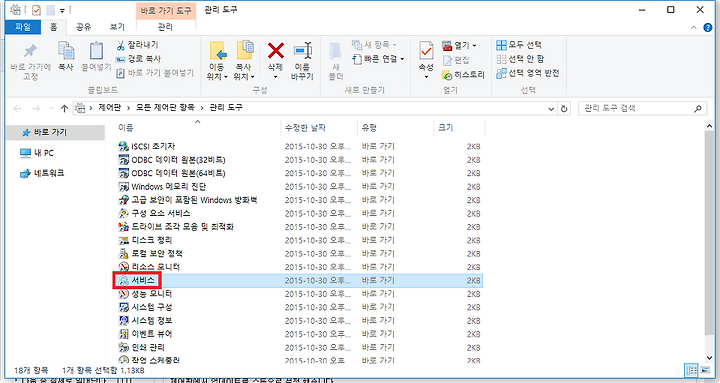Select the iSCSI 초기자 icon

(123, 146)
